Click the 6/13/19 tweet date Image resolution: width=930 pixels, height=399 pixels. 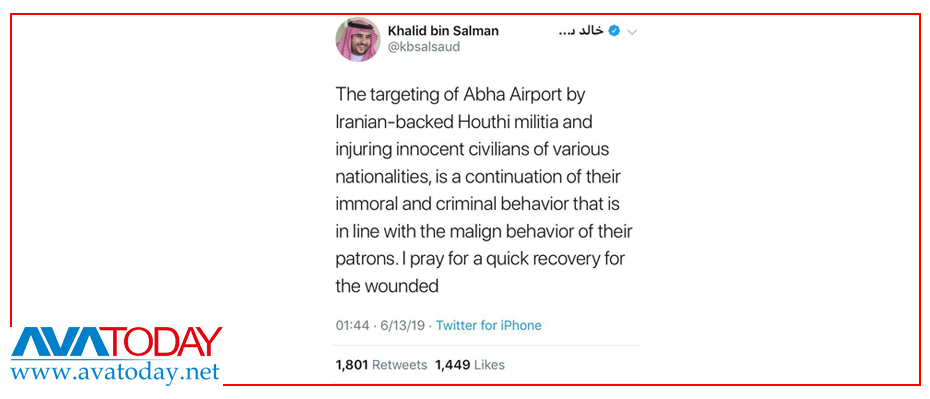tap(405, 325)
